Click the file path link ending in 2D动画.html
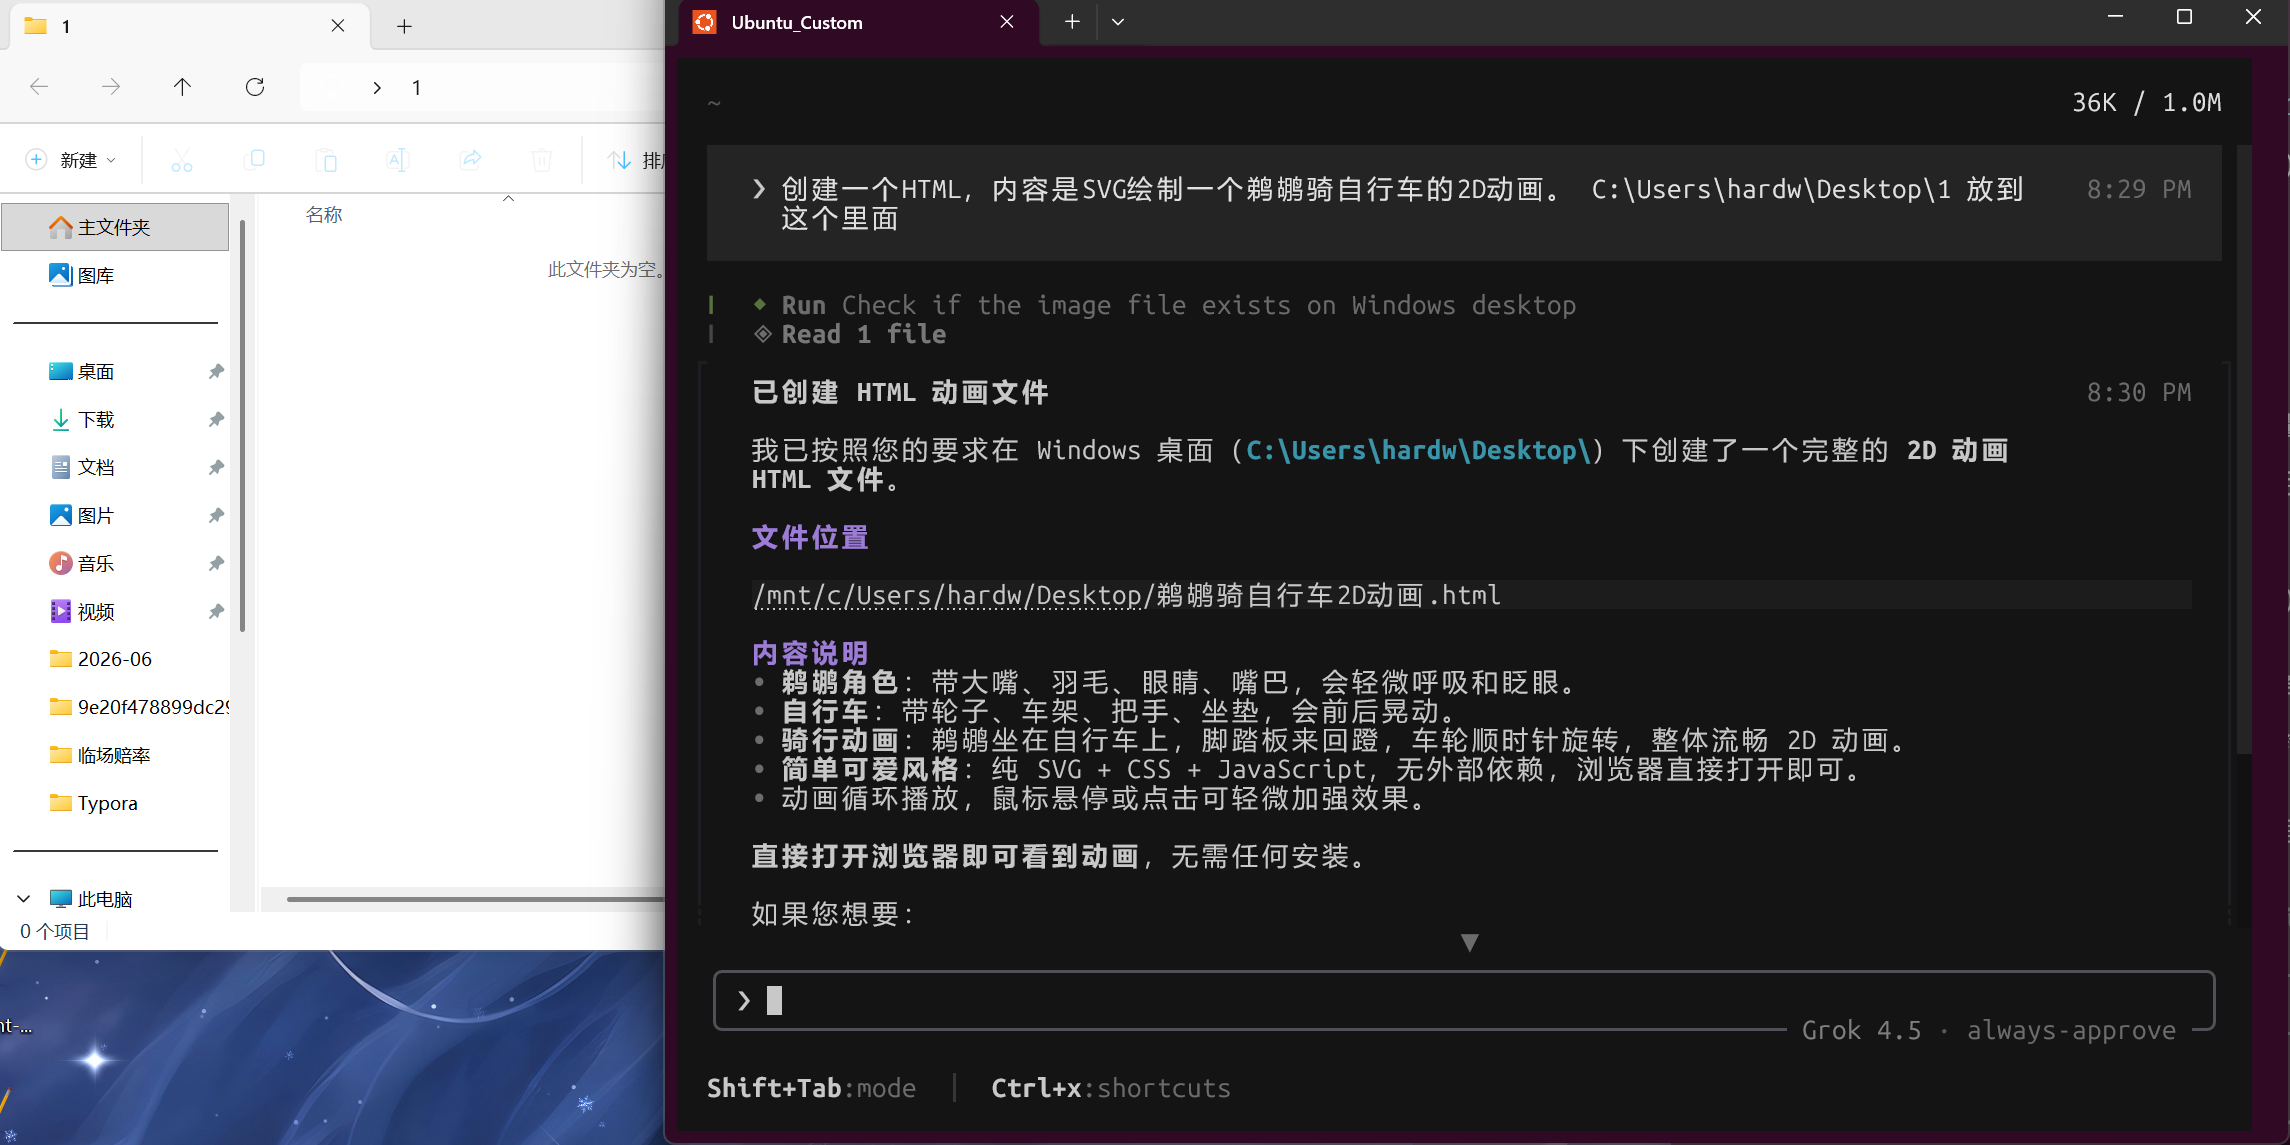2290x1145 pixels. [x=1127, y=595]
